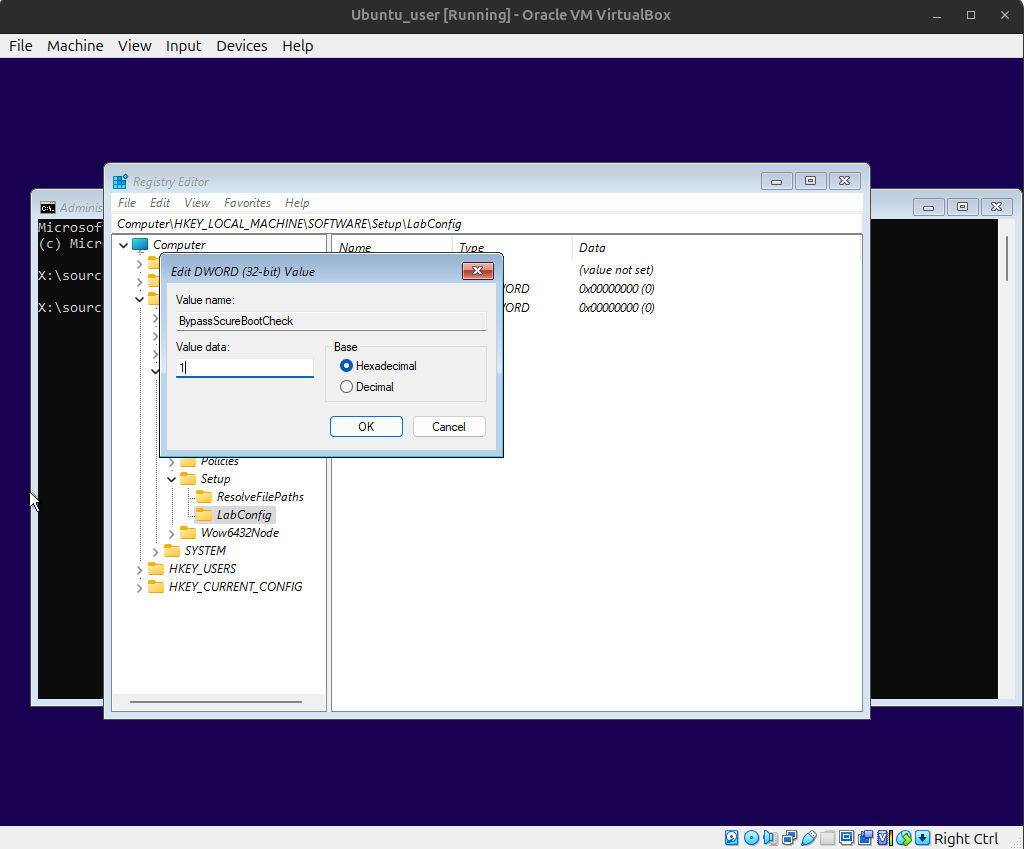The image size is (1024, 849).
Task: Minimize the Registry Editor window
Action: 776,181
